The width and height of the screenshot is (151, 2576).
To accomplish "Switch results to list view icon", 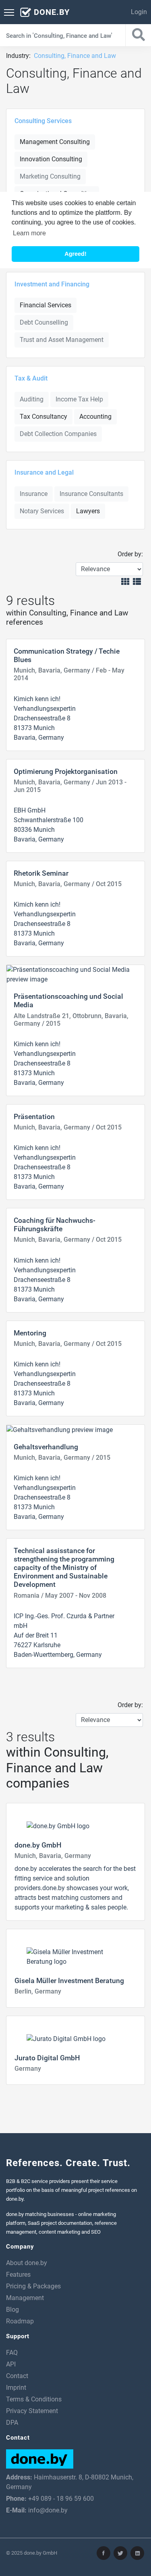I will click(137, 581).
